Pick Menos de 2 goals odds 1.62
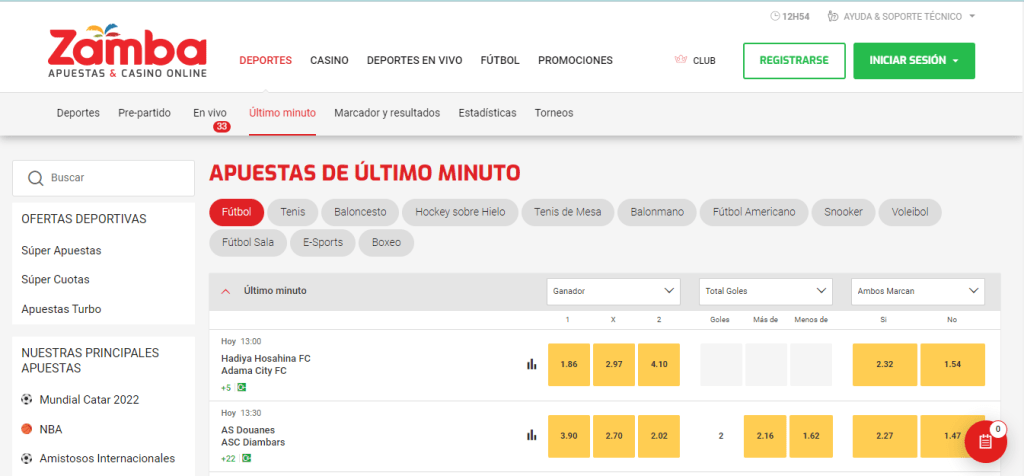Screen dimensions: 1024x476 pyautogui.click(x=810, y=436)
